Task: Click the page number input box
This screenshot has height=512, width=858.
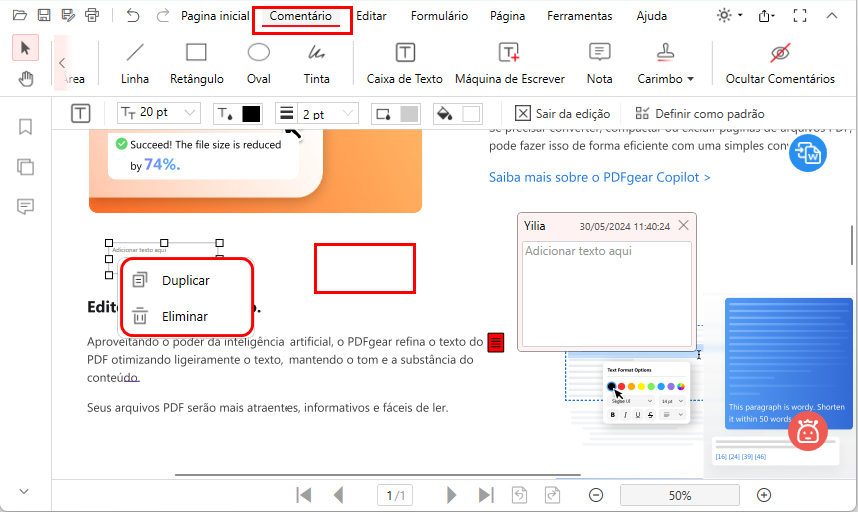Action: [395, 495]
